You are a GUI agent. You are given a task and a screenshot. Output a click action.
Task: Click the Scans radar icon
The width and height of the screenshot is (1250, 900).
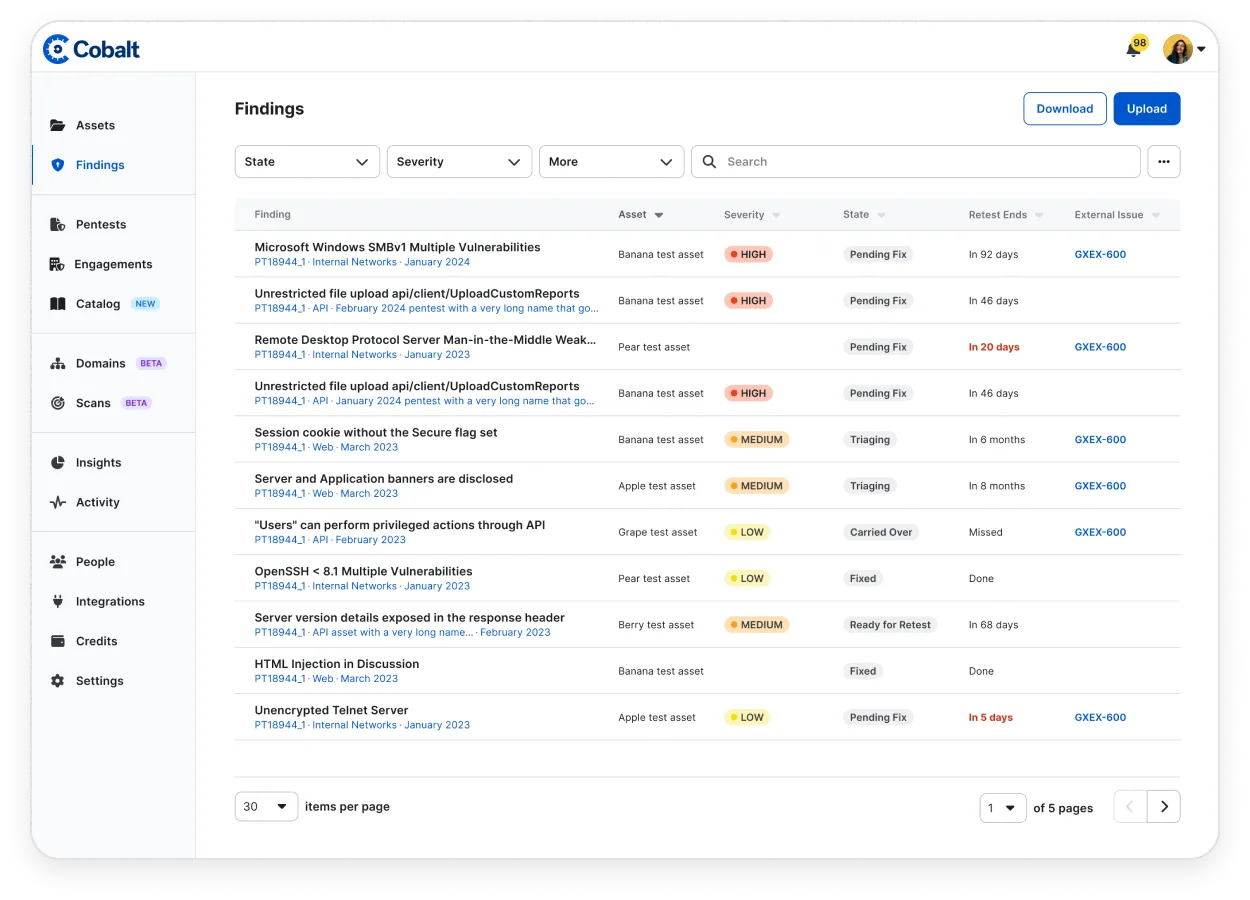coord(58,403)
